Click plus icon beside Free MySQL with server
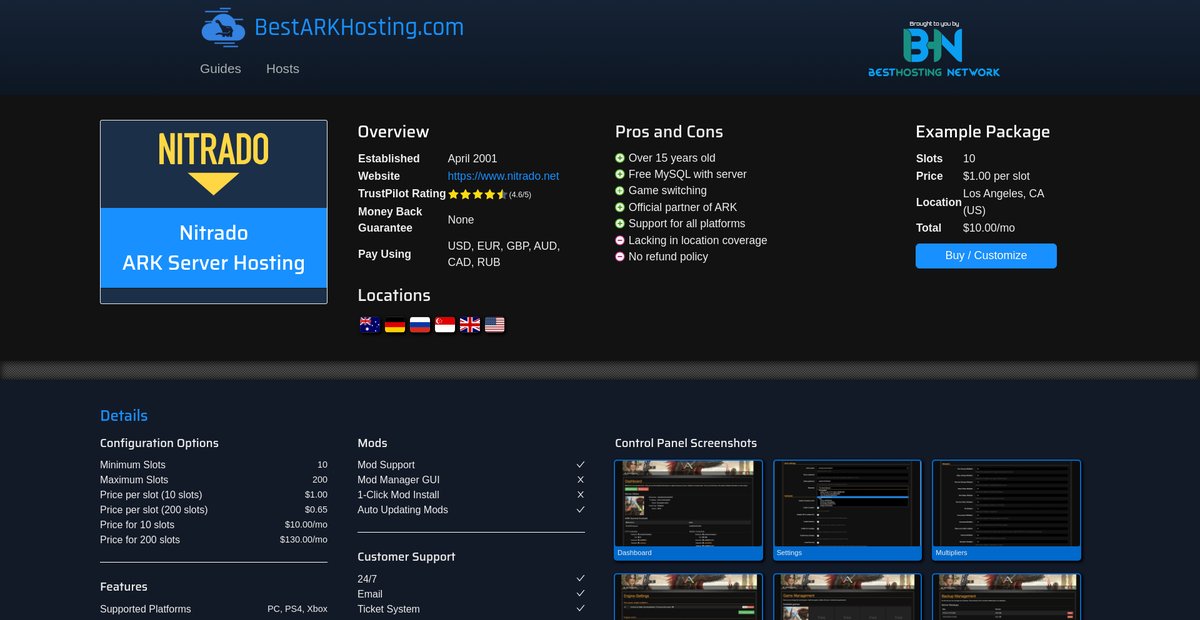 click(620, 174)
